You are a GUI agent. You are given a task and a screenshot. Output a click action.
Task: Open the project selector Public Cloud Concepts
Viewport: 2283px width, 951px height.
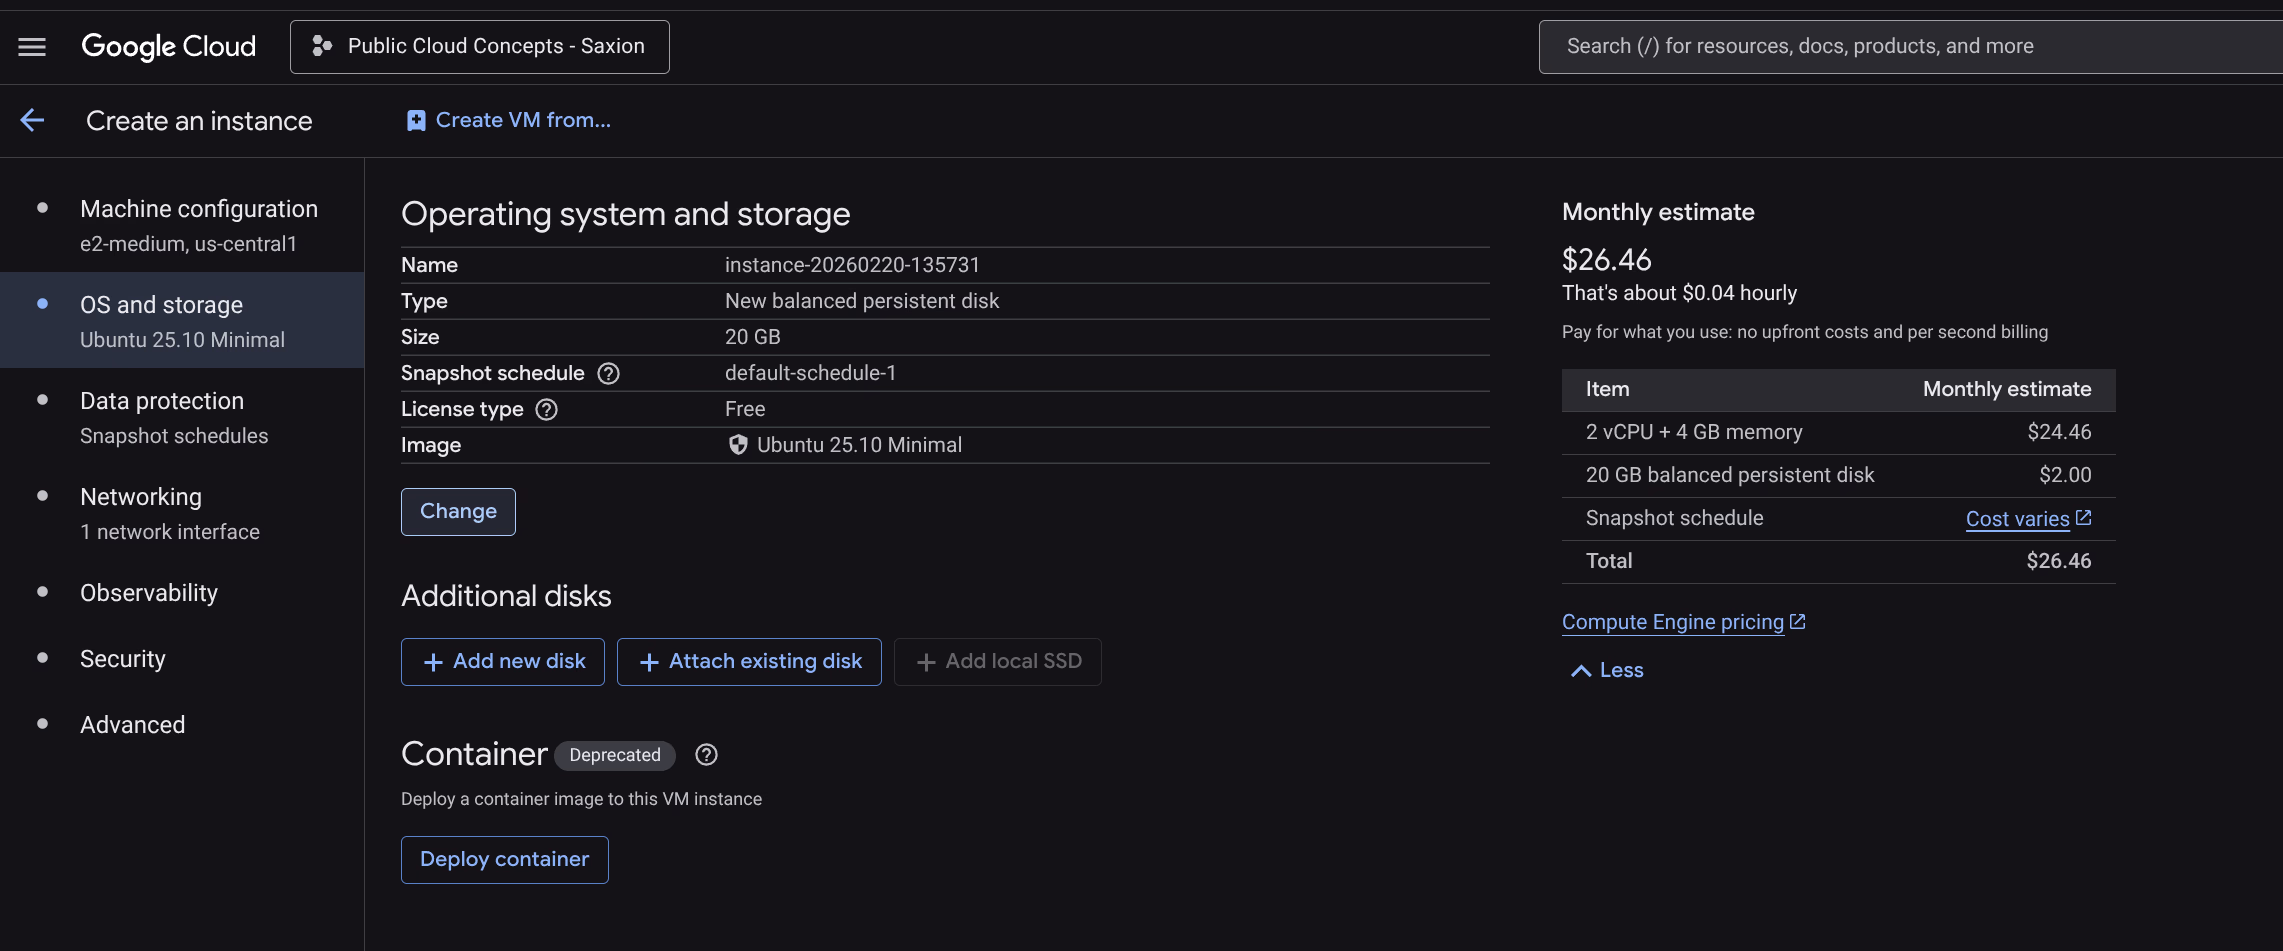tap(480, 47)
